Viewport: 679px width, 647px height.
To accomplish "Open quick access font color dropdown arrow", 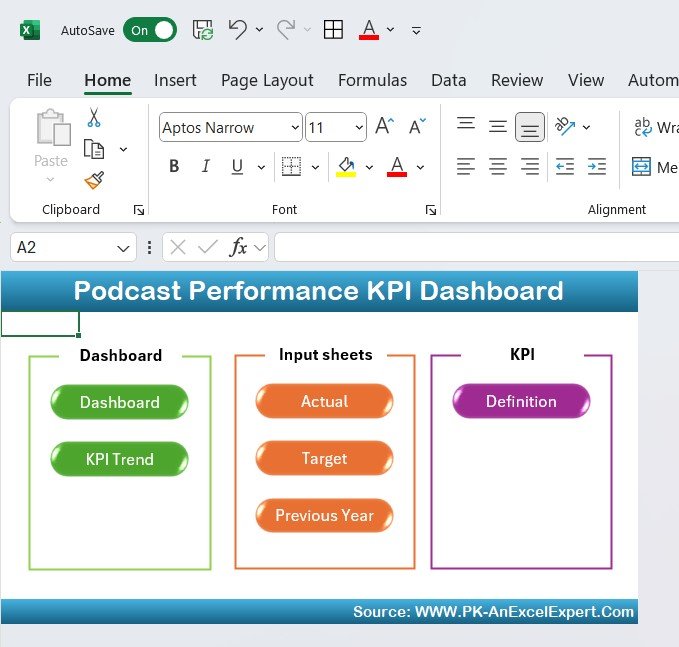I will 391,29.
